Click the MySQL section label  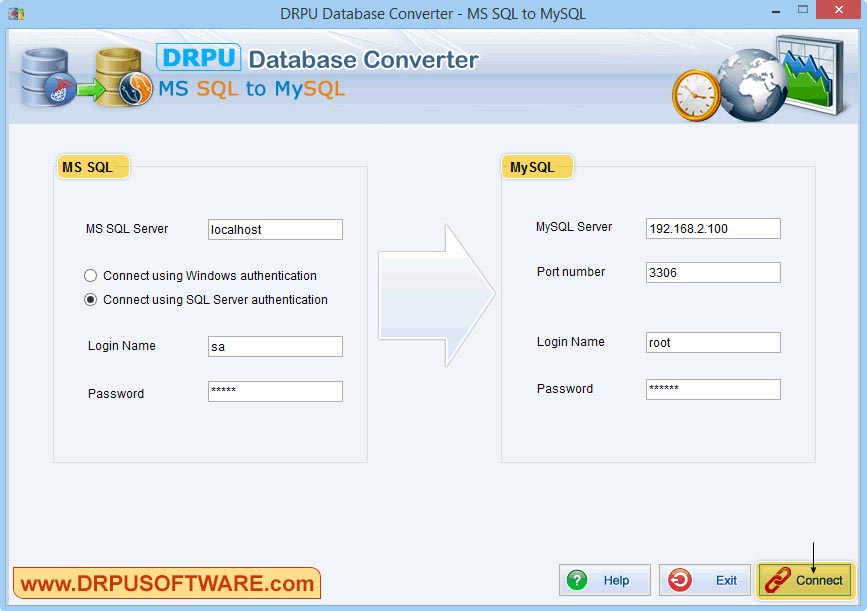(x=536, y=167)
